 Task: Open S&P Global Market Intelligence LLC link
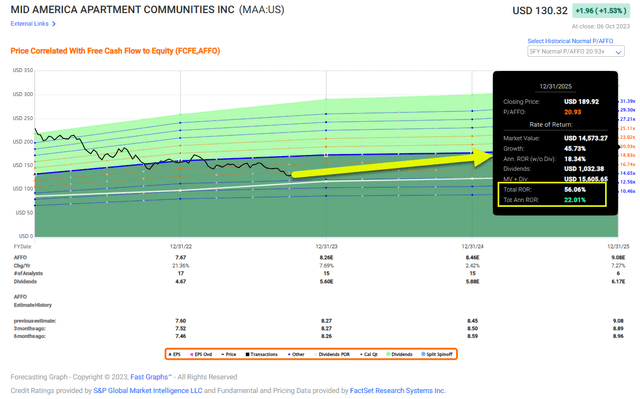[x=148, y=390]
